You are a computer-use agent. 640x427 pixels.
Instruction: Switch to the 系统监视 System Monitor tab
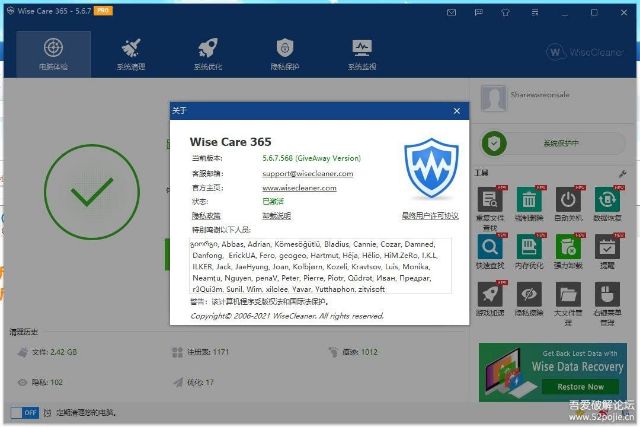362,54
